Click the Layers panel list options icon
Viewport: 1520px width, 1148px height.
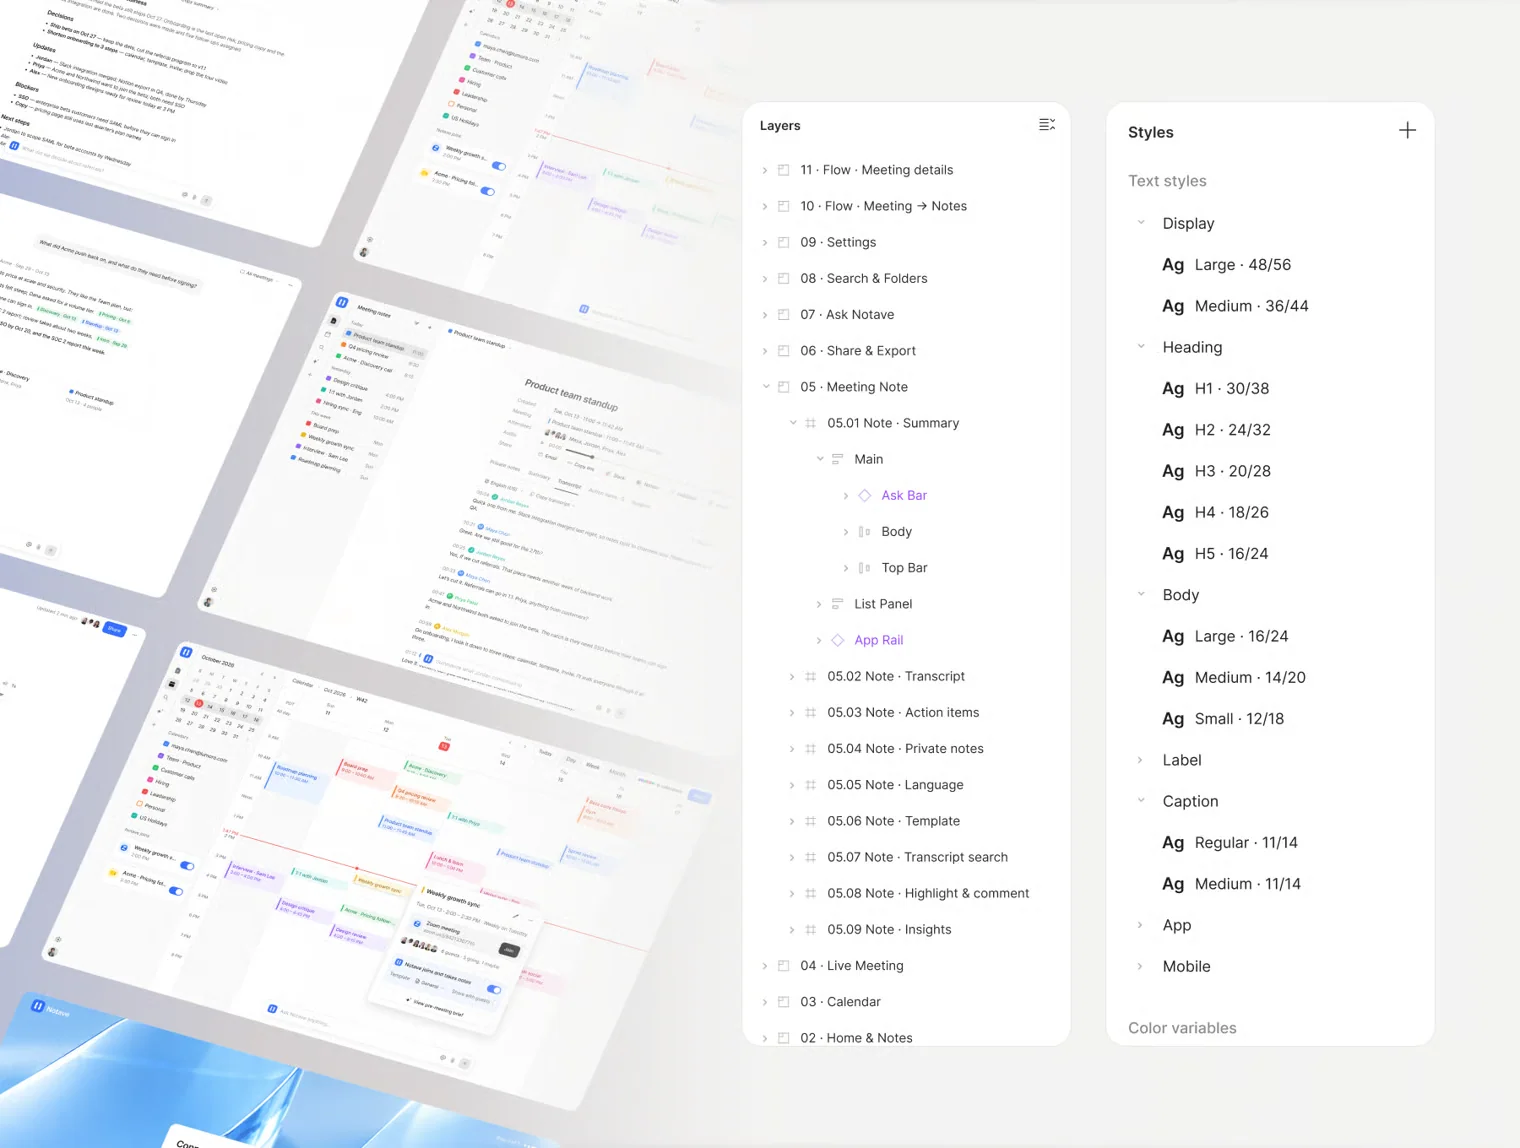[x=1046, y=125]
